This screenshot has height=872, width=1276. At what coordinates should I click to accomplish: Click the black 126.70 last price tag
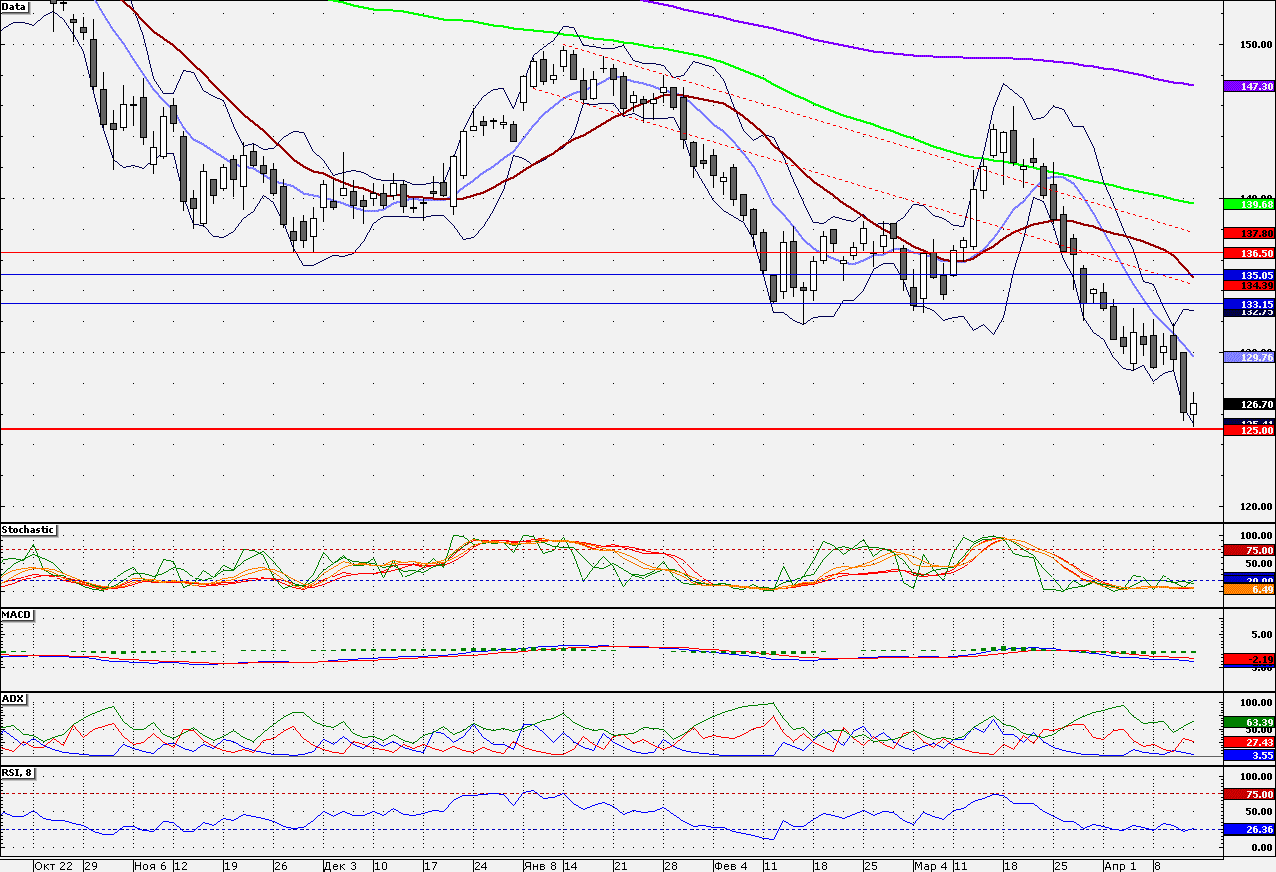pos(1249,405)
